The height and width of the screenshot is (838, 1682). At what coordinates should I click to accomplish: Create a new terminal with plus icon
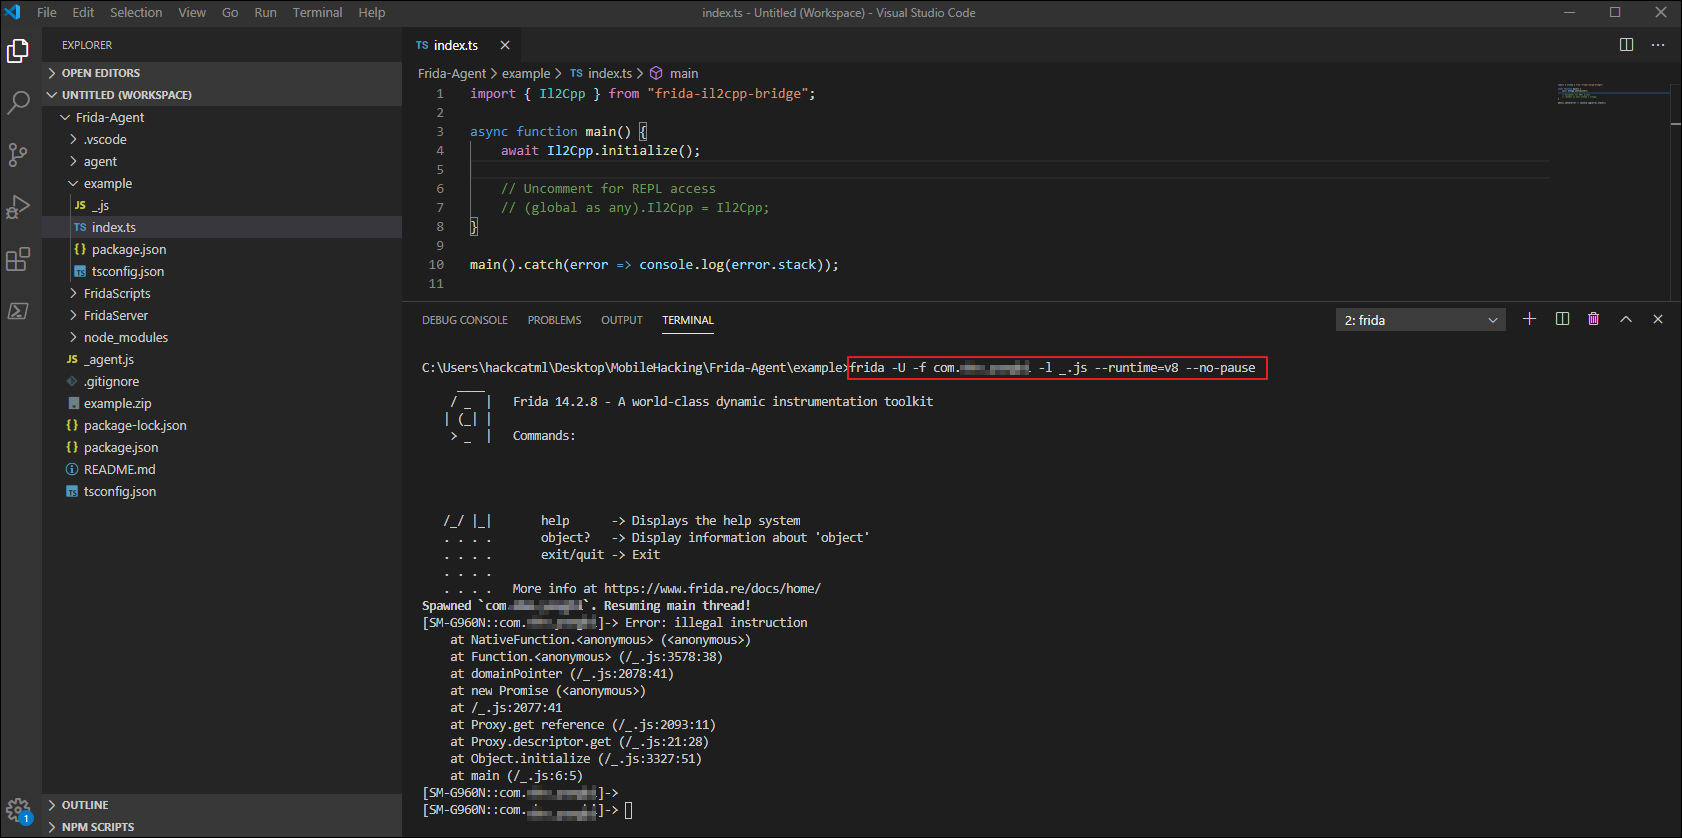tap(1529, 319)
